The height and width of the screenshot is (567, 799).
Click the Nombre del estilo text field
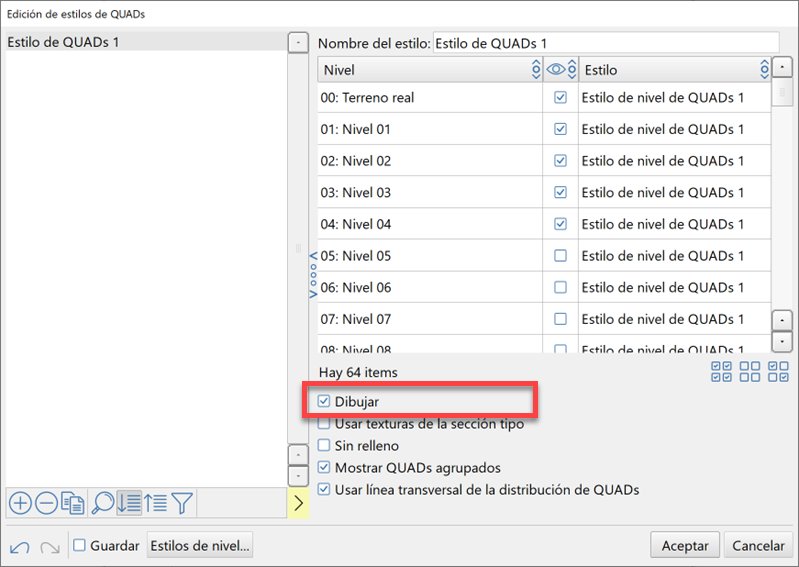point(605,44)
